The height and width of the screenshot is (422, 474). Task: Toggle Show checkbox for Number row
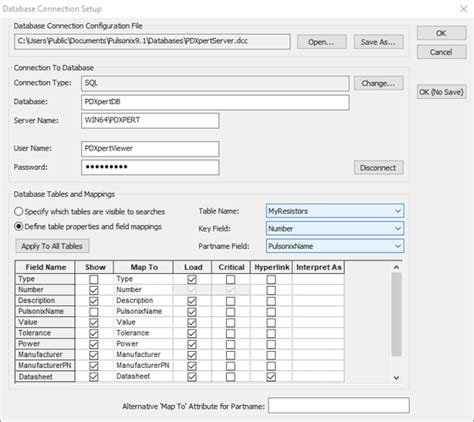[x=94, y=290]
